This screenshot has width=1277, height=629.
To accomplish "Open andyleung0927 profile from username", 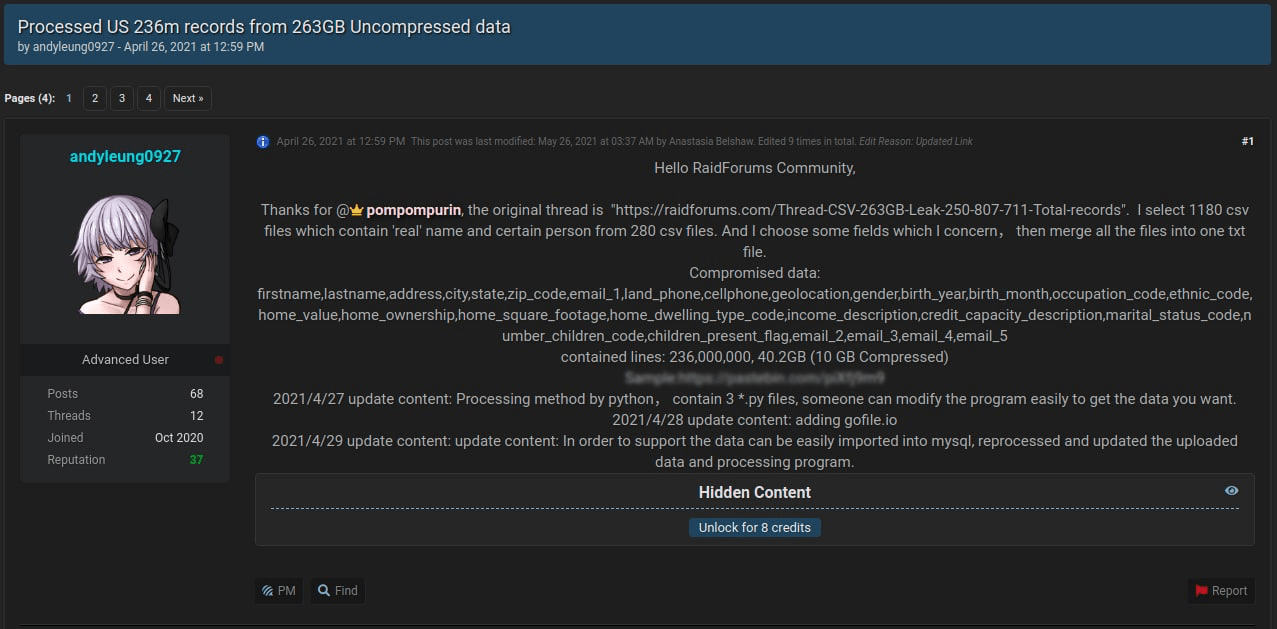I will [x=125, y=157].
